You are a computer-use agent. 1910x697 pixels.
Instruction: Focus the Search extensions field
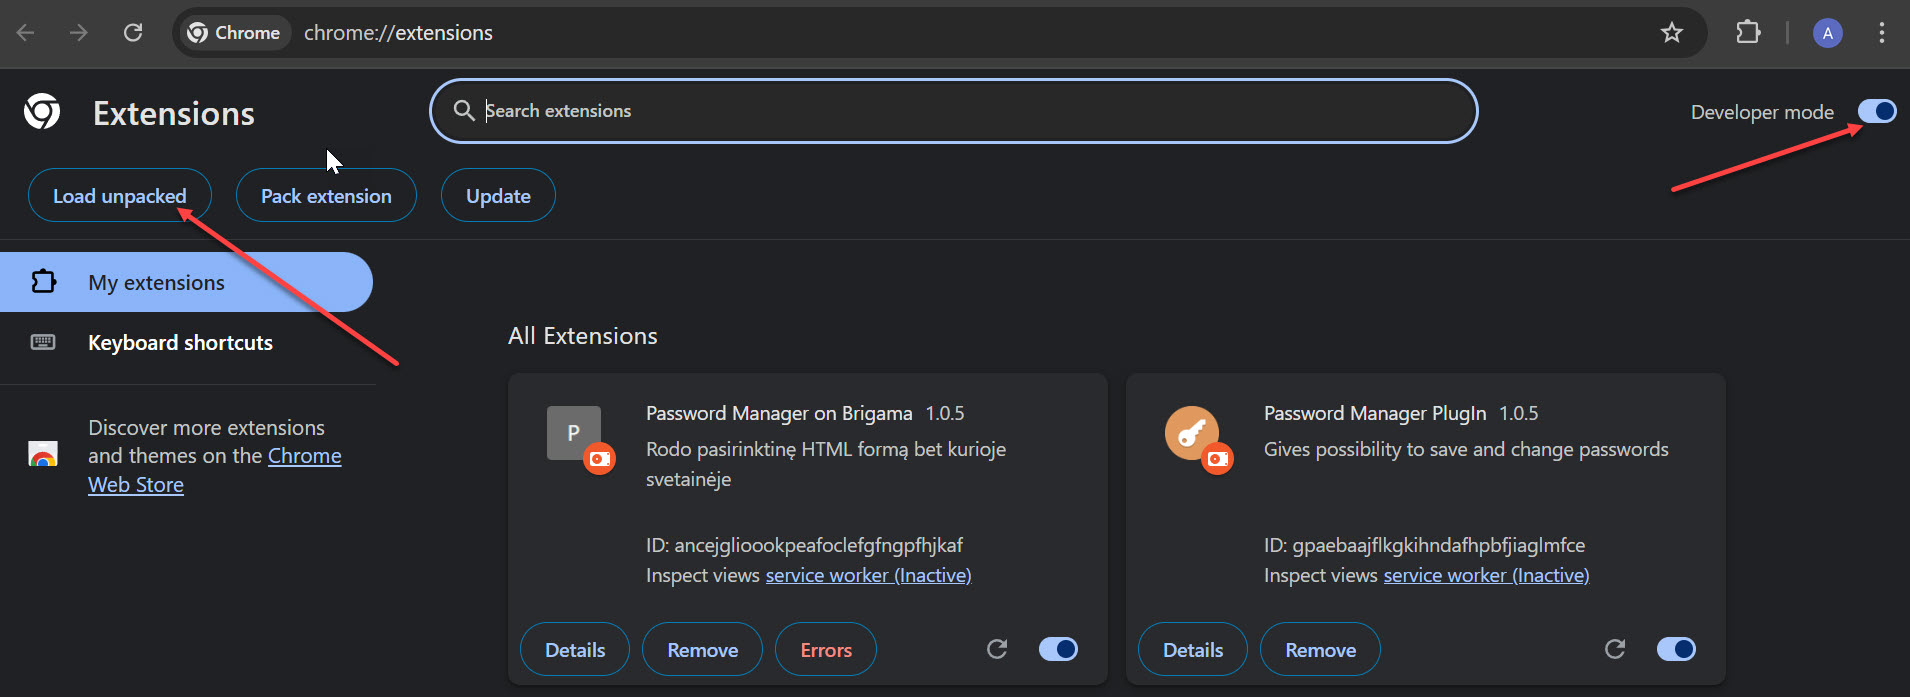[x=954, y=111]
